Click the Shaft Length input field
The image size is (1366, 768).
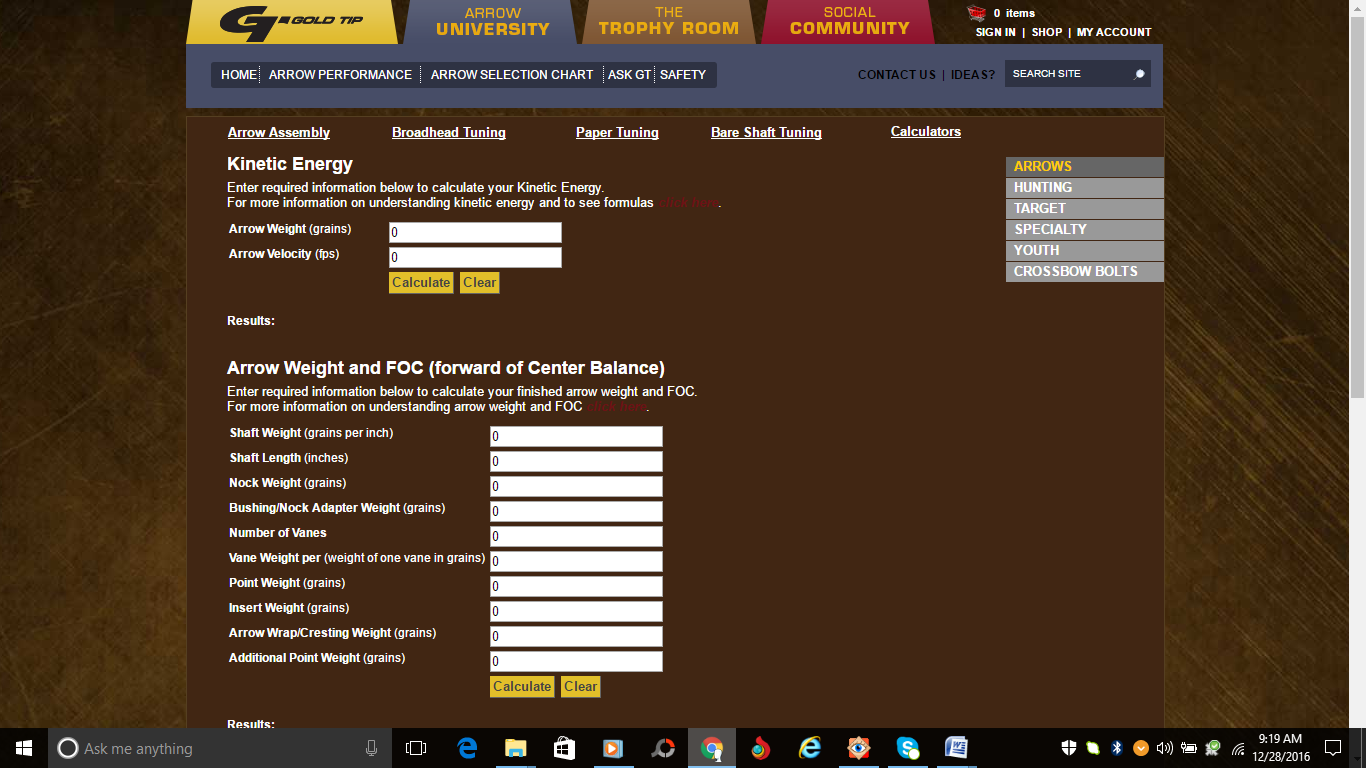tap(576, 461)
